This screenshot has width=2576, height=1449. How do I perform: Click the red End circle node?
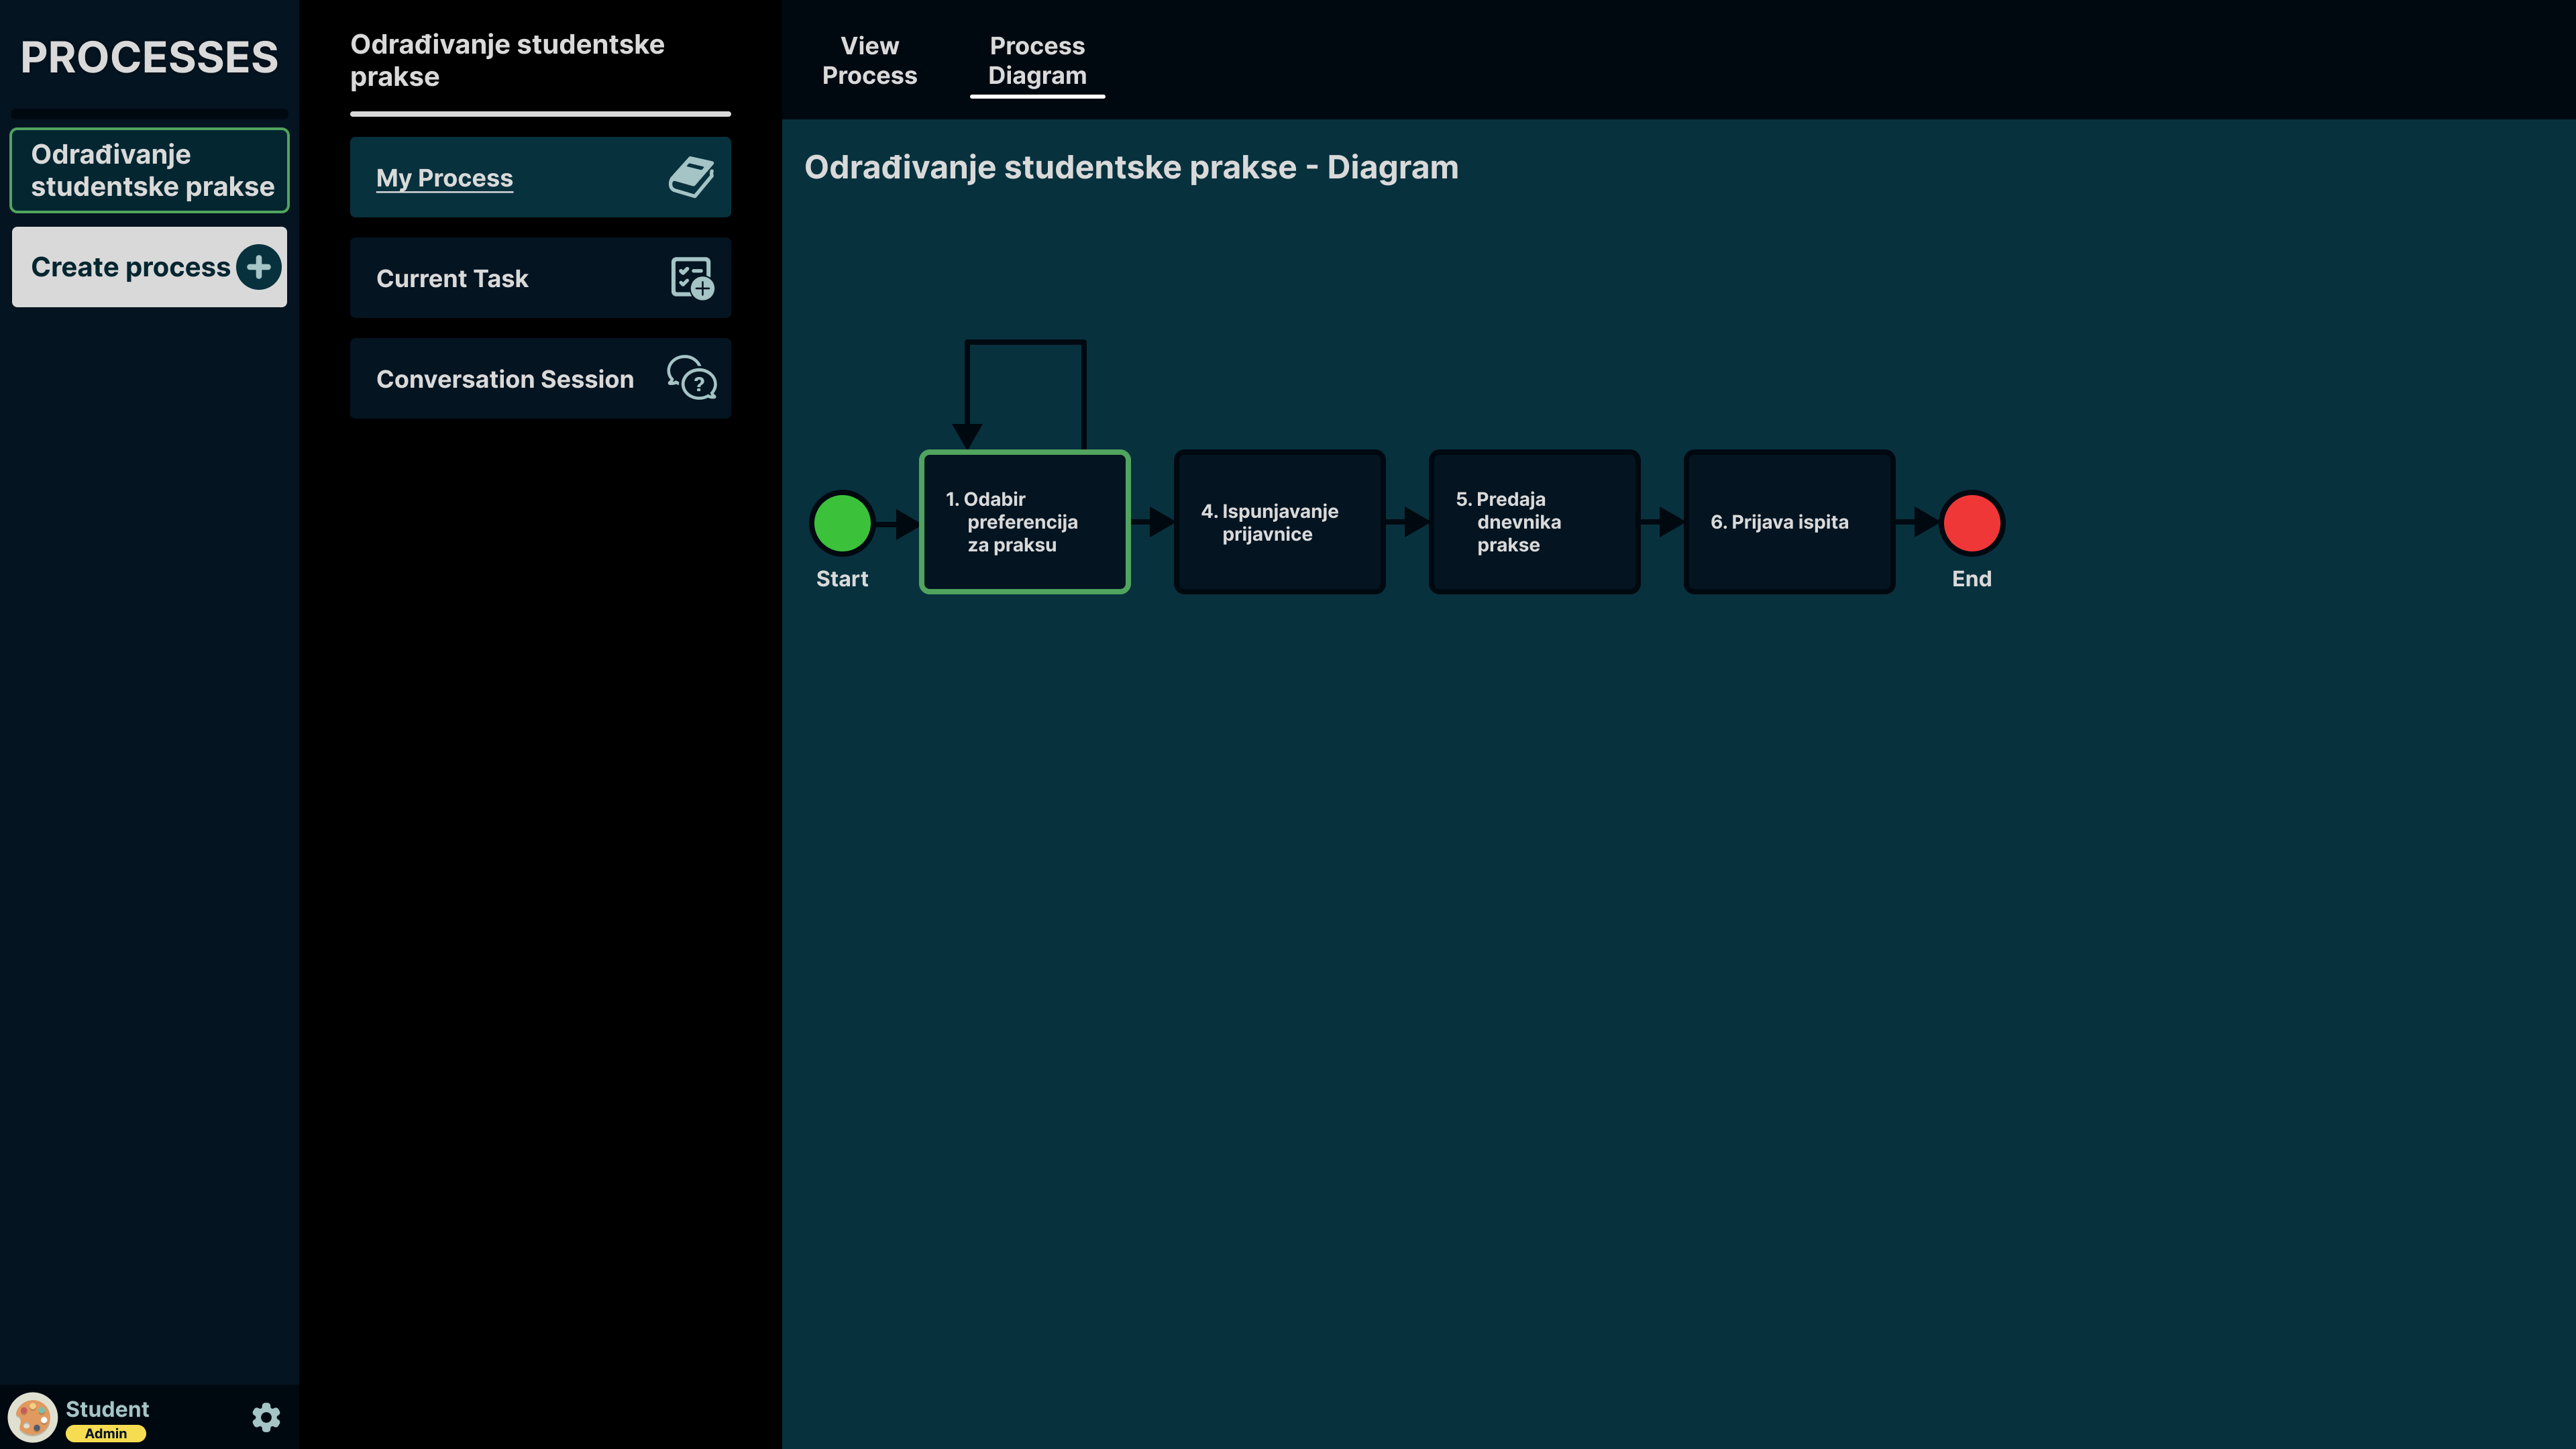pos(1971,522)
